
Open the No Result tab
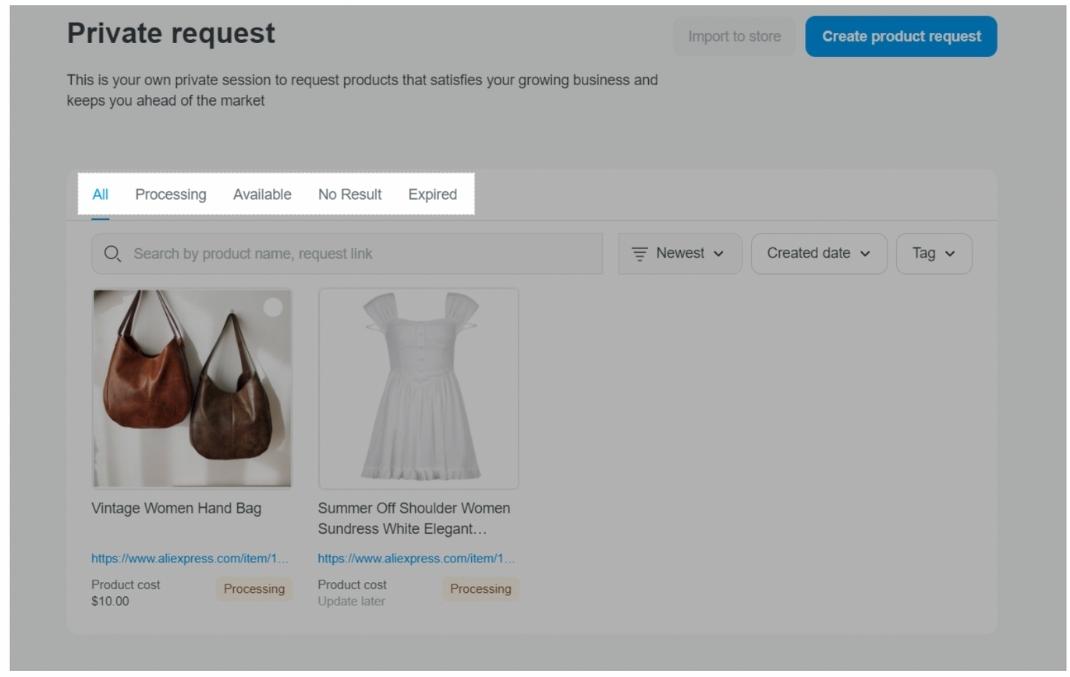(350, 195)
